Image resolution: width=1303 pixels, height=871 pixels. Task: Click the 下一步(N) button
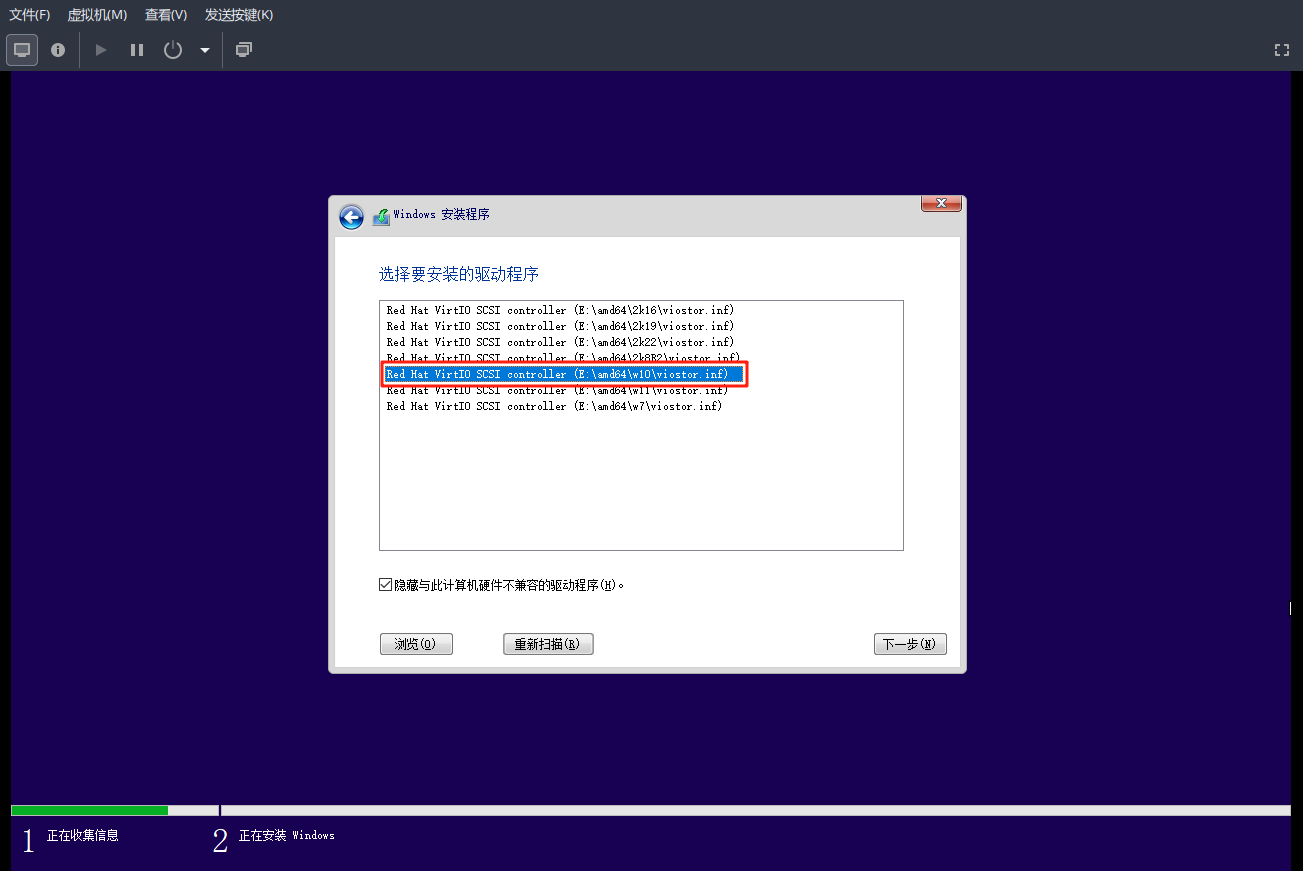coord(910,645)
